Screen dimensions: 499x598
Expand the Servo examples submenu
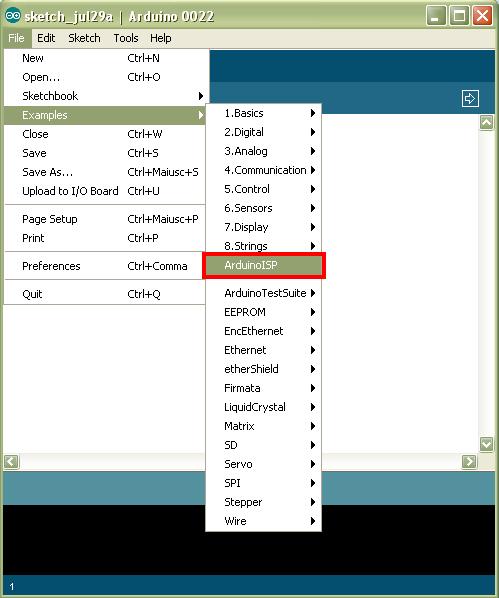pos(264,464)
